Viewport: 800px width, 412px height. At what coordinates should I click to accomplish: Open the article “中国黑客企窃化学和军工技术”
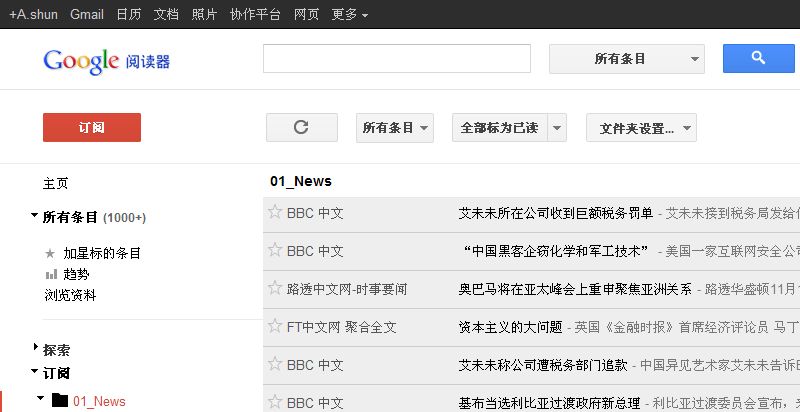point(555,251)
